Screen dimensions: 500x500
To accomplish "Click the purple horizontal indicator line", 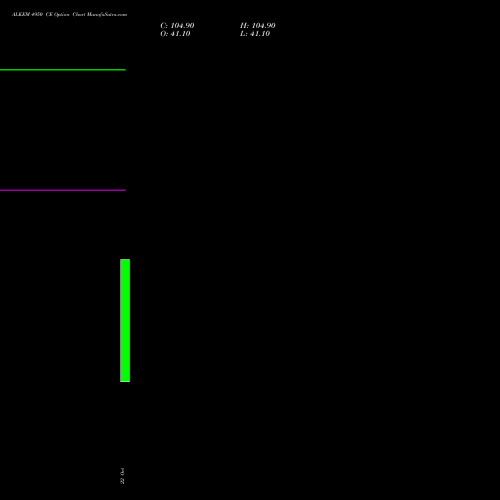I will 63,190.
